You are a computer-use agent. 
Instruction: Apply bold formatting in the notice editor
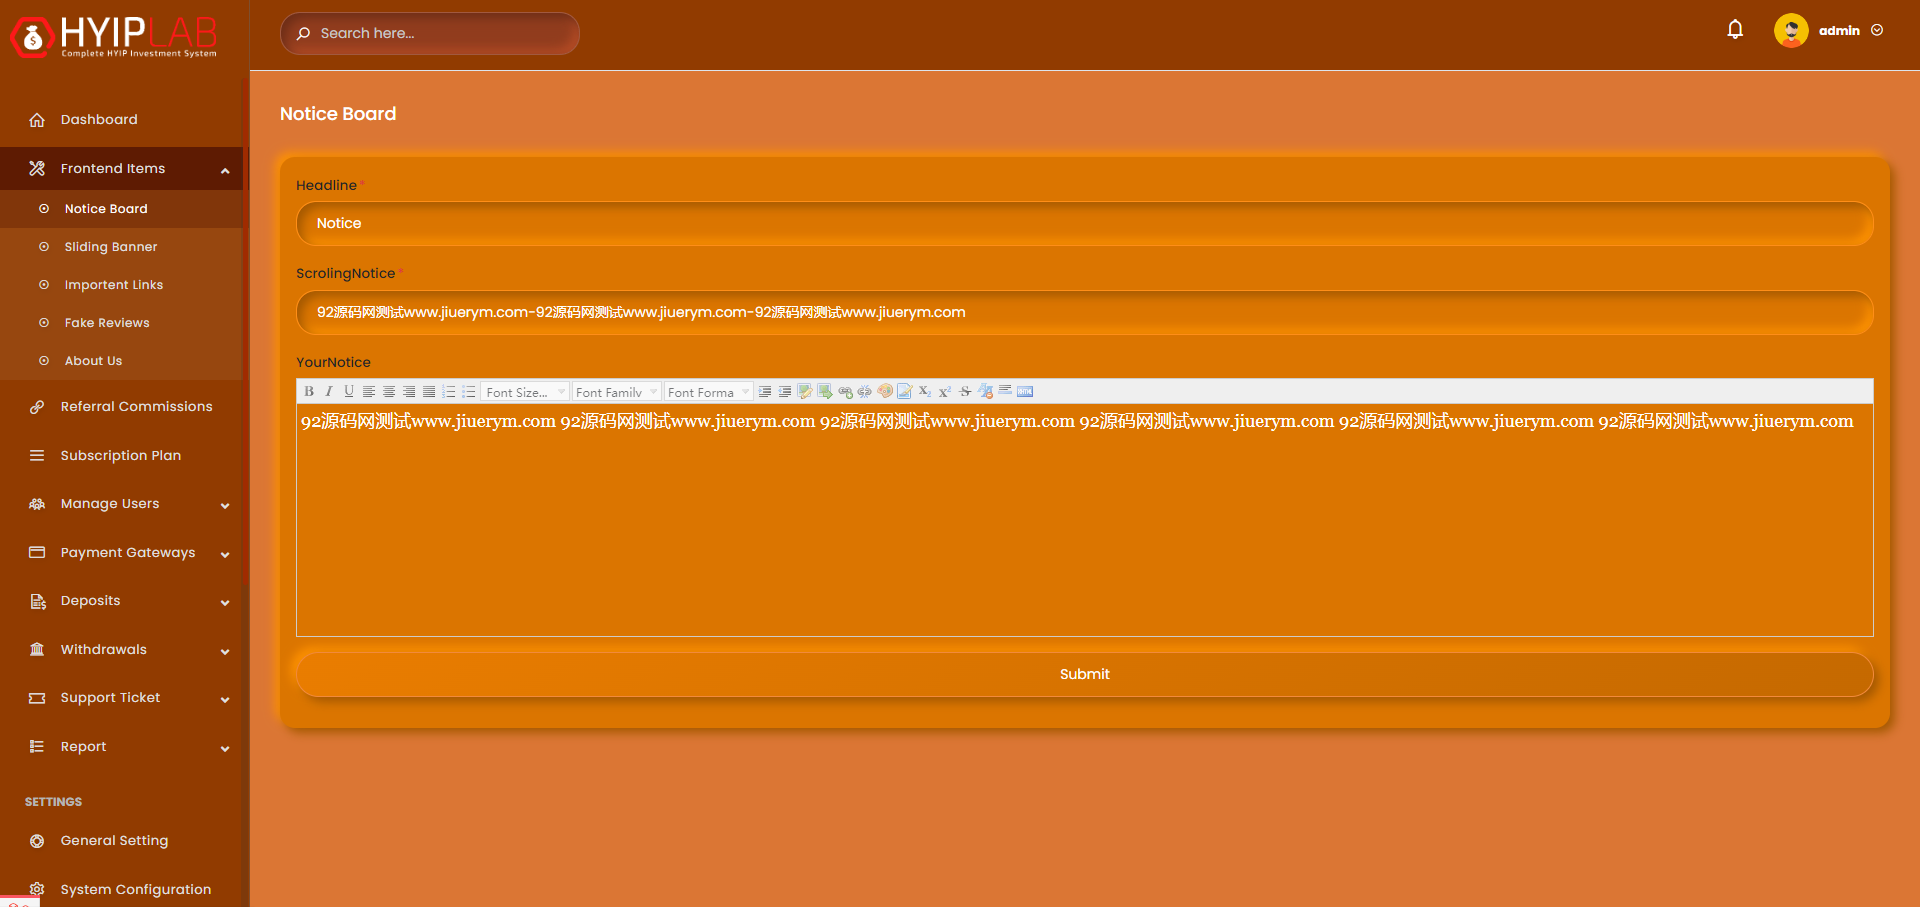[x=309, y=392]
